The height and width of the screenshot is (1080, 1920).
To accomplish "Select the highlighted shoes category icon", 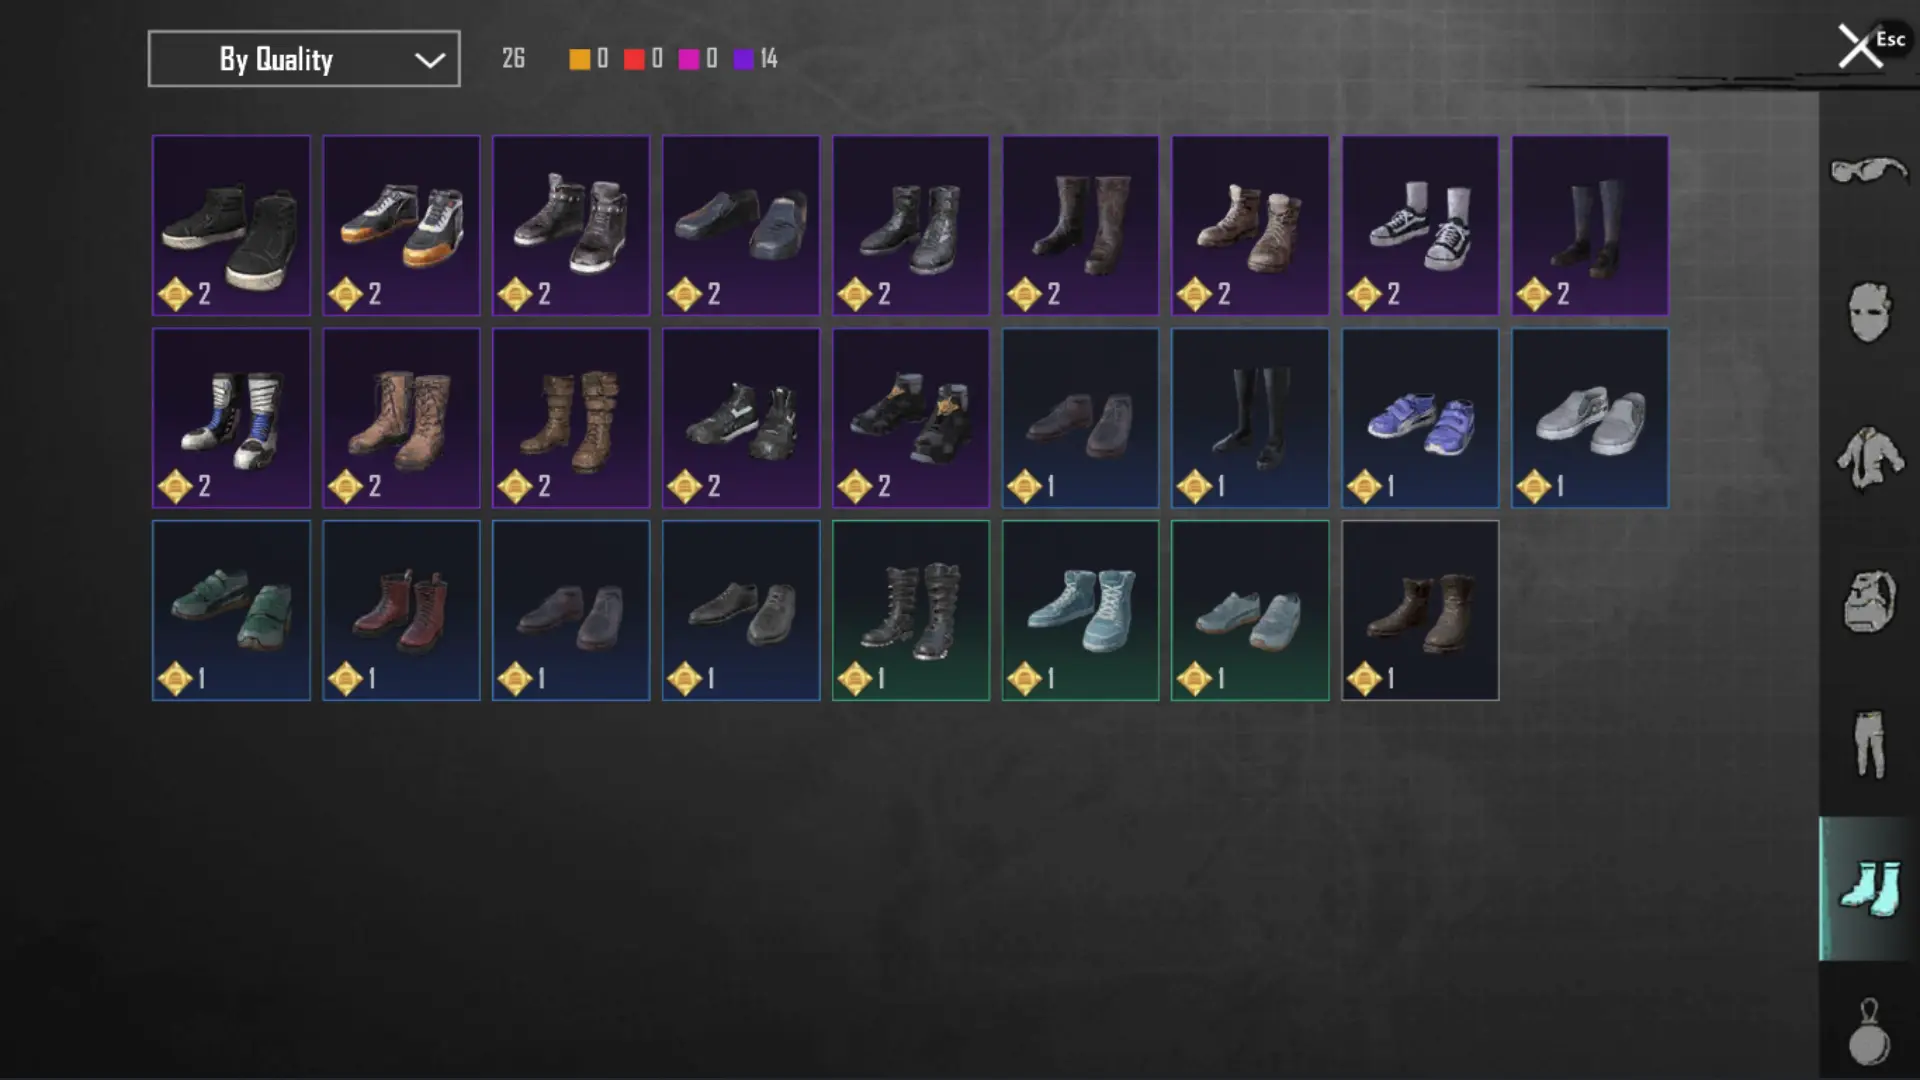I will tap(1868, 889).
